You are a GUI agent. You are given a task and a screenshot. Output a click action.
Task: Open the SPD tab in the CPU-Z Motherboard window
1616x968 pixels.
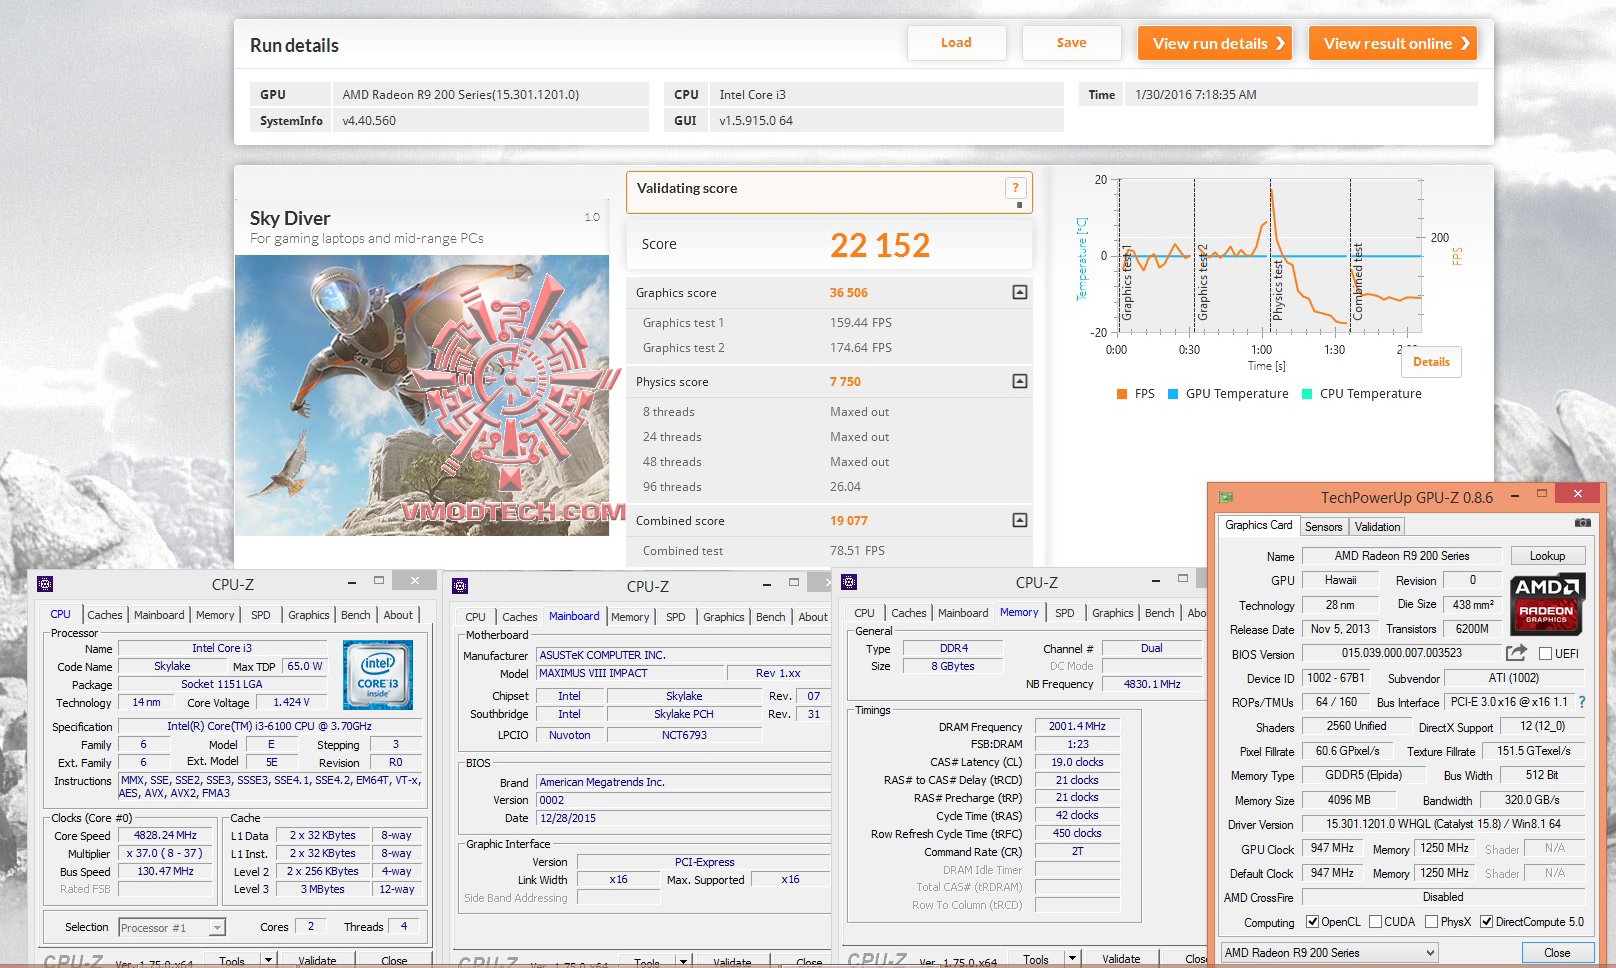(676, 617)
